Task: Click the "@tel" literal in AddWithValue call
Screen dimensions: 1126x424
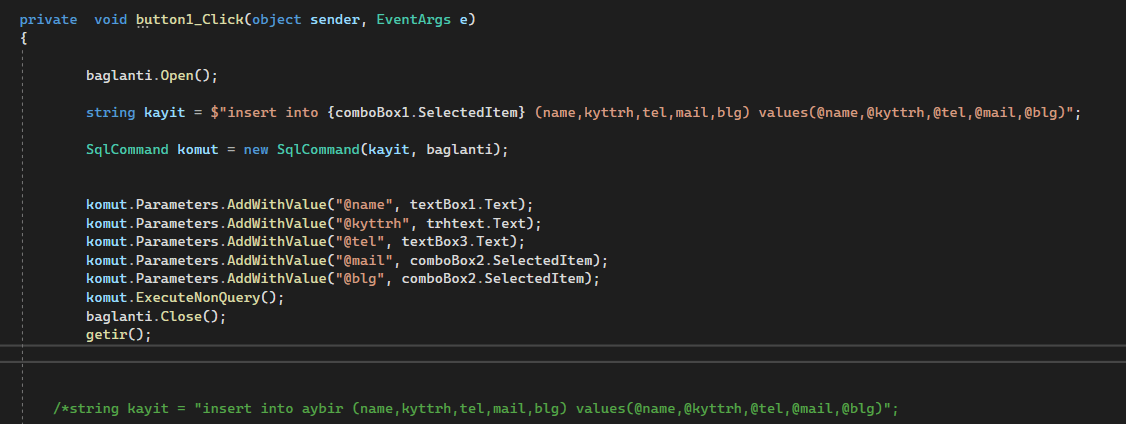Action: 360,241
